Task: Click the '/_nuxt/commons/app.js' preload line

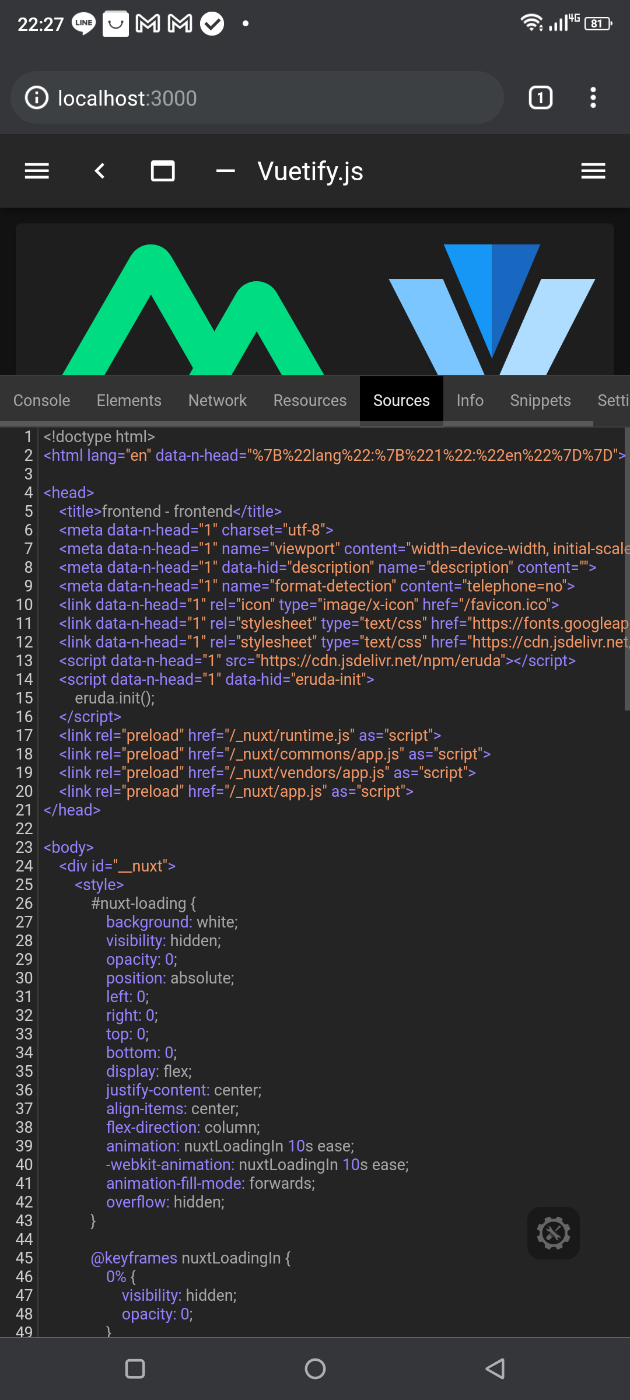Action: 275,754
